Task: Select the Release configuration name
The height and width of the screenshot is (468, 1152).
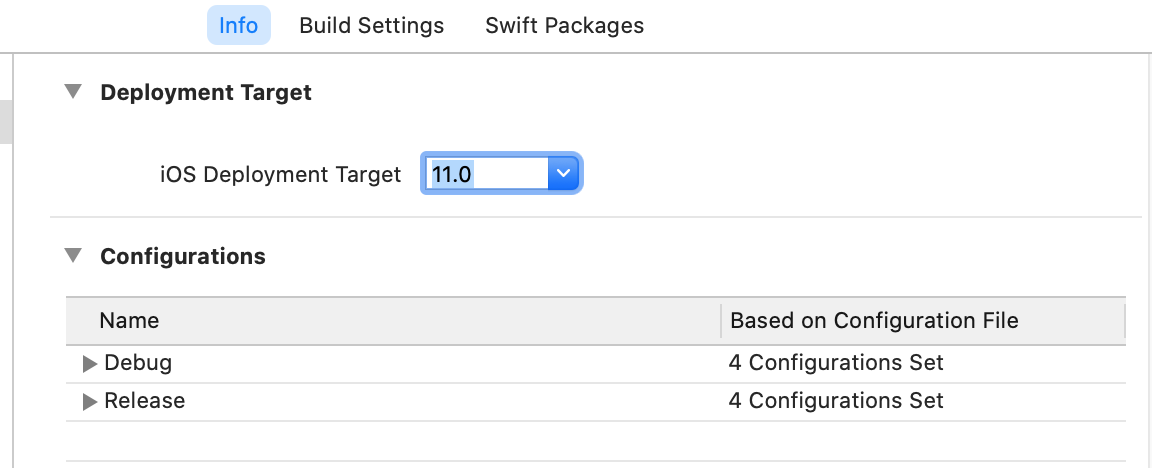Action: point(144,401)
